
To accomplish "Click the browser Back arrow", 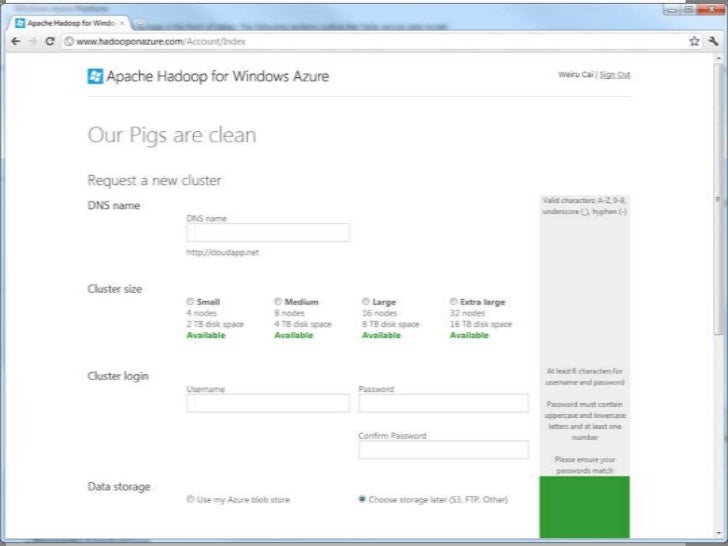I will (16, 41).
